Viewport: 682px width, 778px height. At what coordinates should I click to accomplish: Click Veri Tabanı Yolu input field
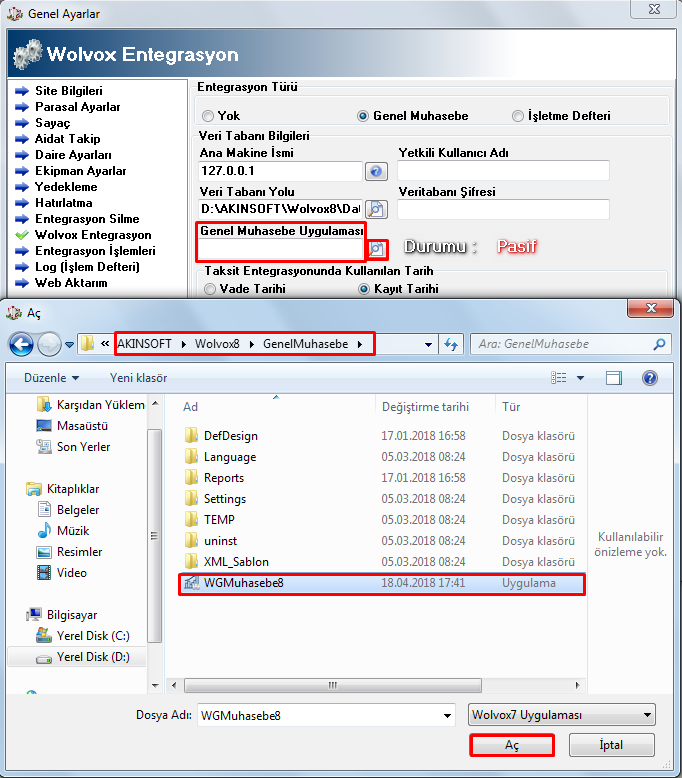pyautogui.click(x=281, y=209)
